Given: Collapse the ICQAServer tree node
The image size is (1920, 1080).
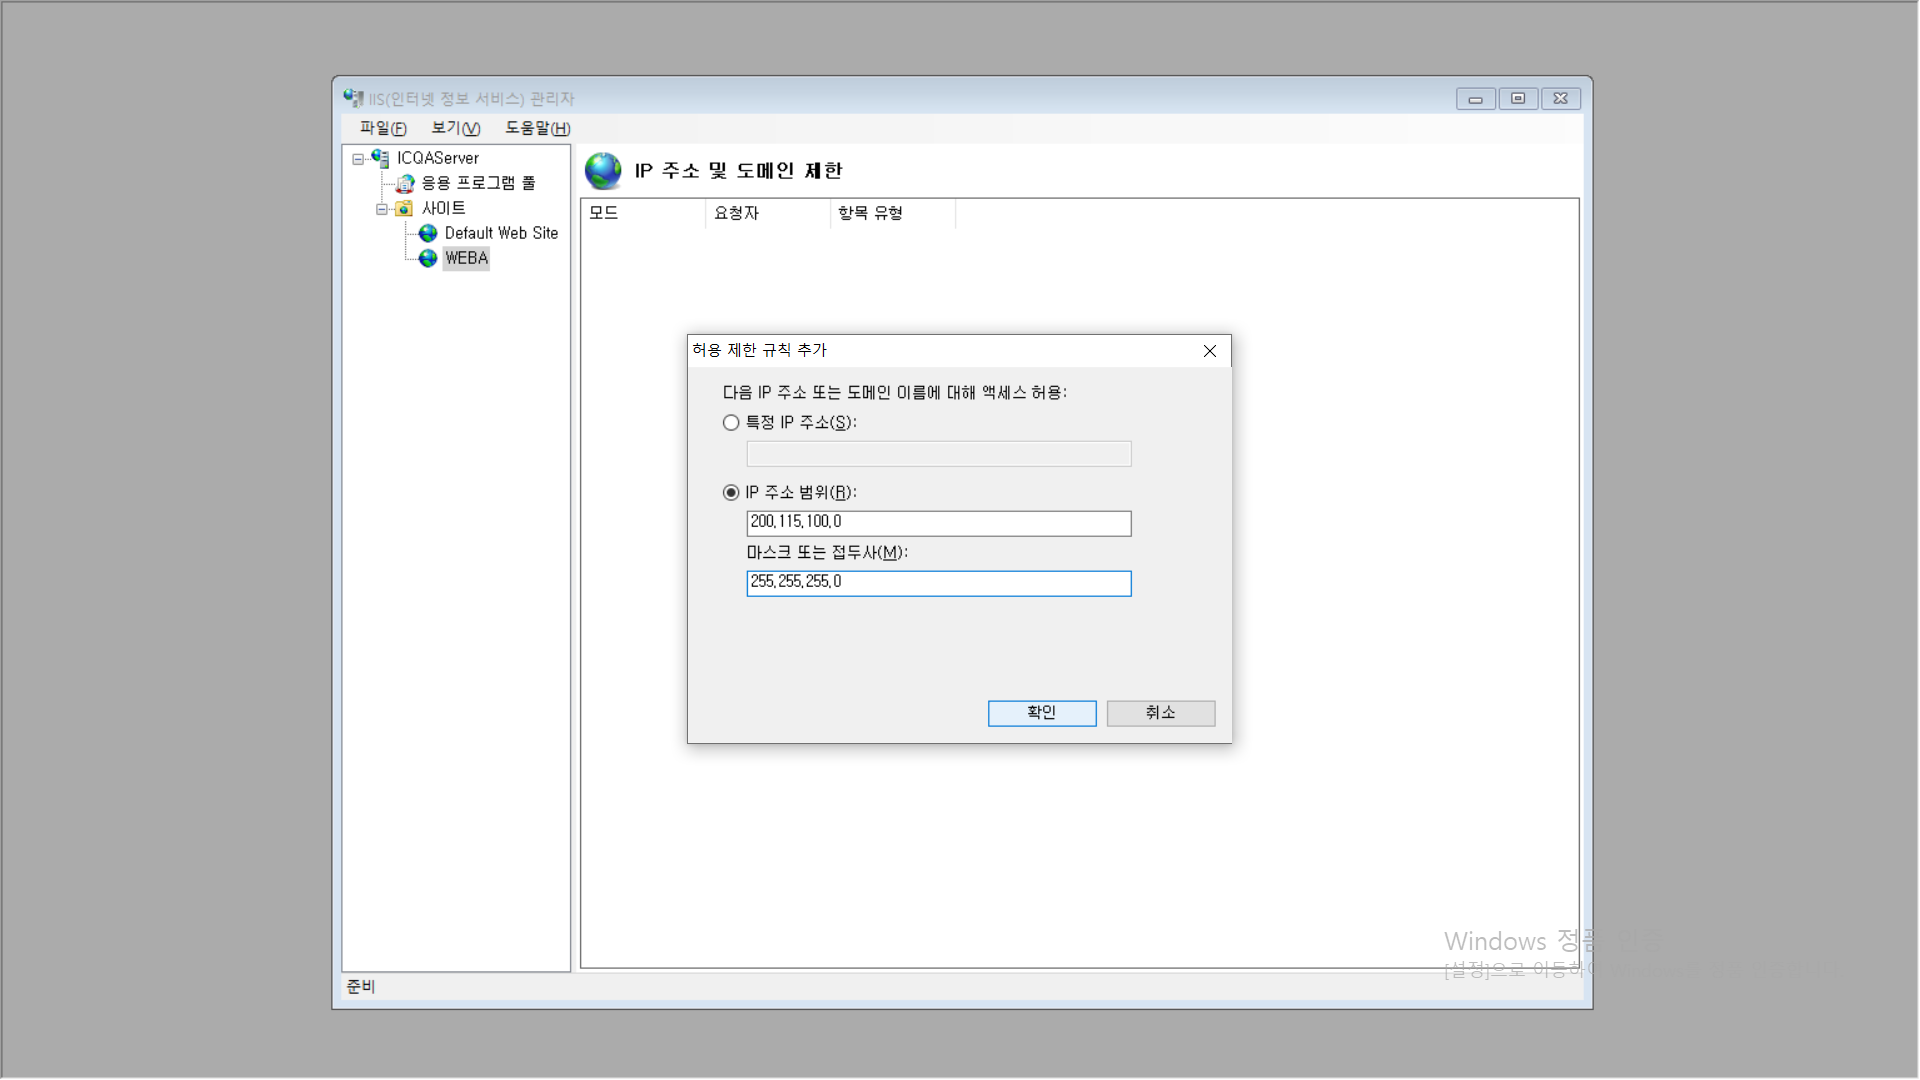Looking at the screenshot, I should coord(358,159).
